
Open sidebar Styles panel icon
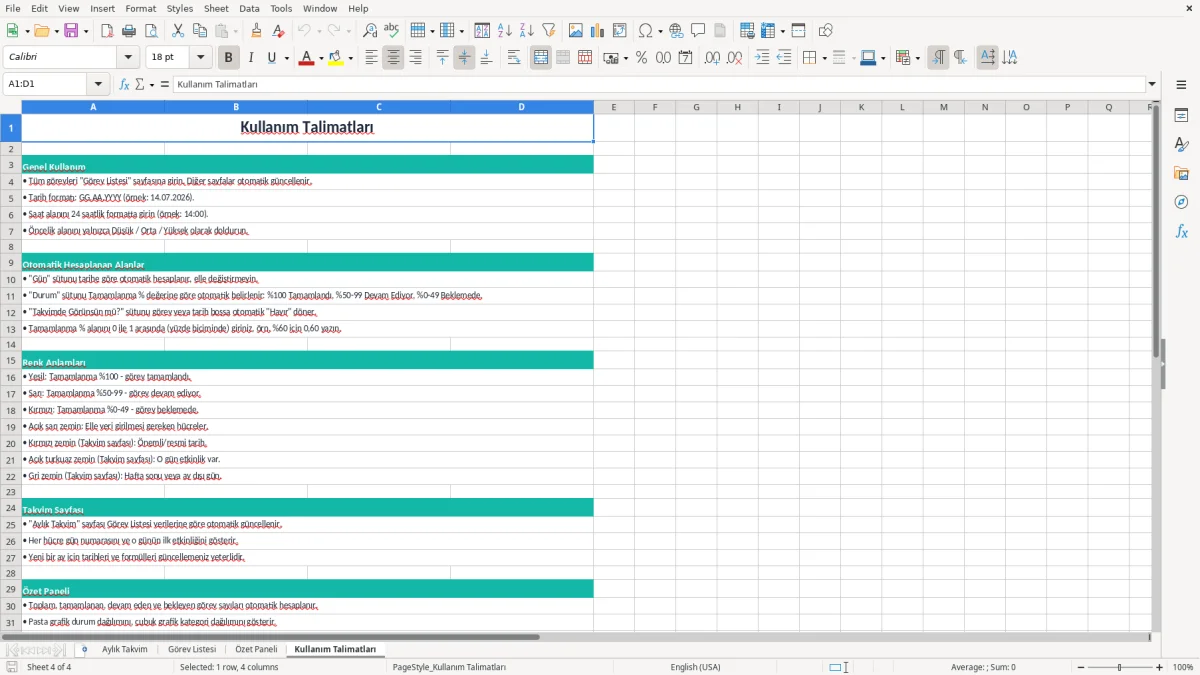[1181, 145]
